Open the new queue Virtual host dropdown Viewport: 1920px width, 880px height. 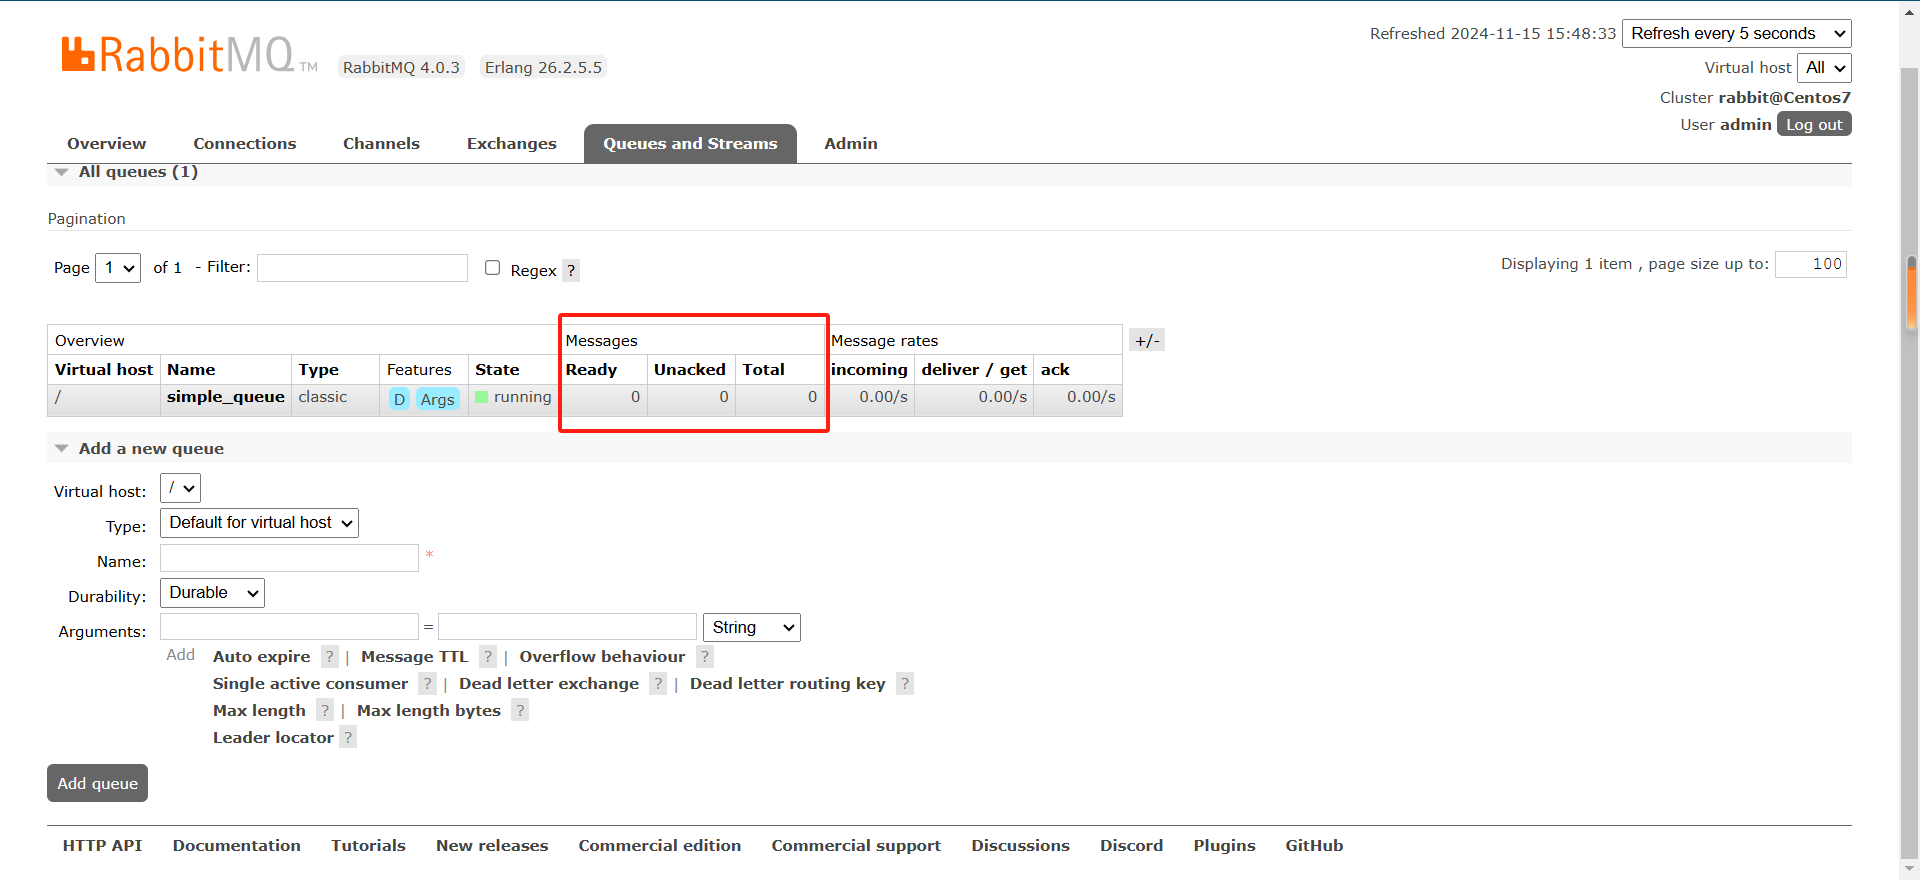tap(180, 488)
